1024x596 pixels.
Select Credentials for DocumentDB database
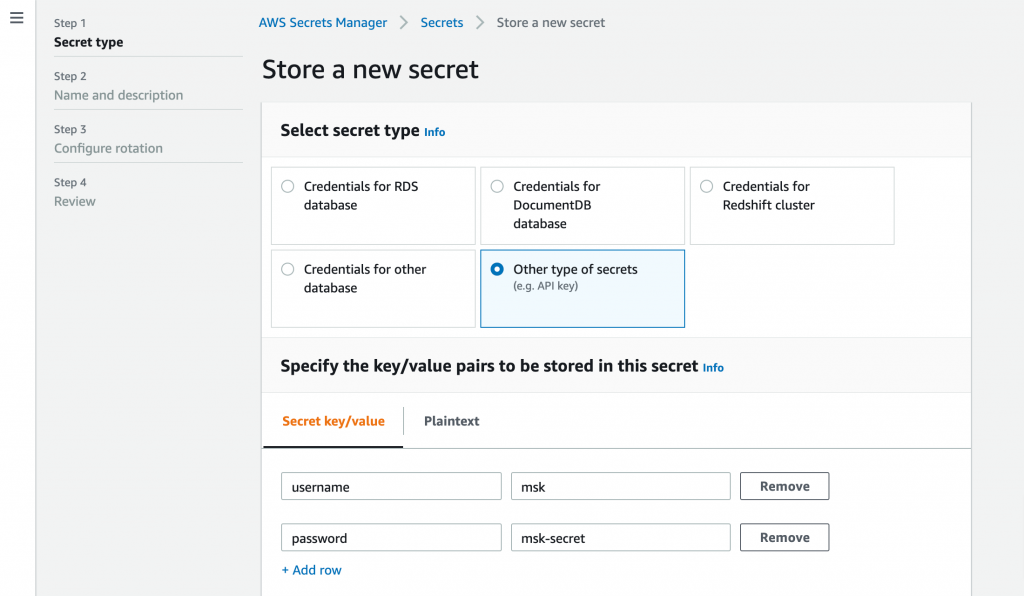point(497,186)
